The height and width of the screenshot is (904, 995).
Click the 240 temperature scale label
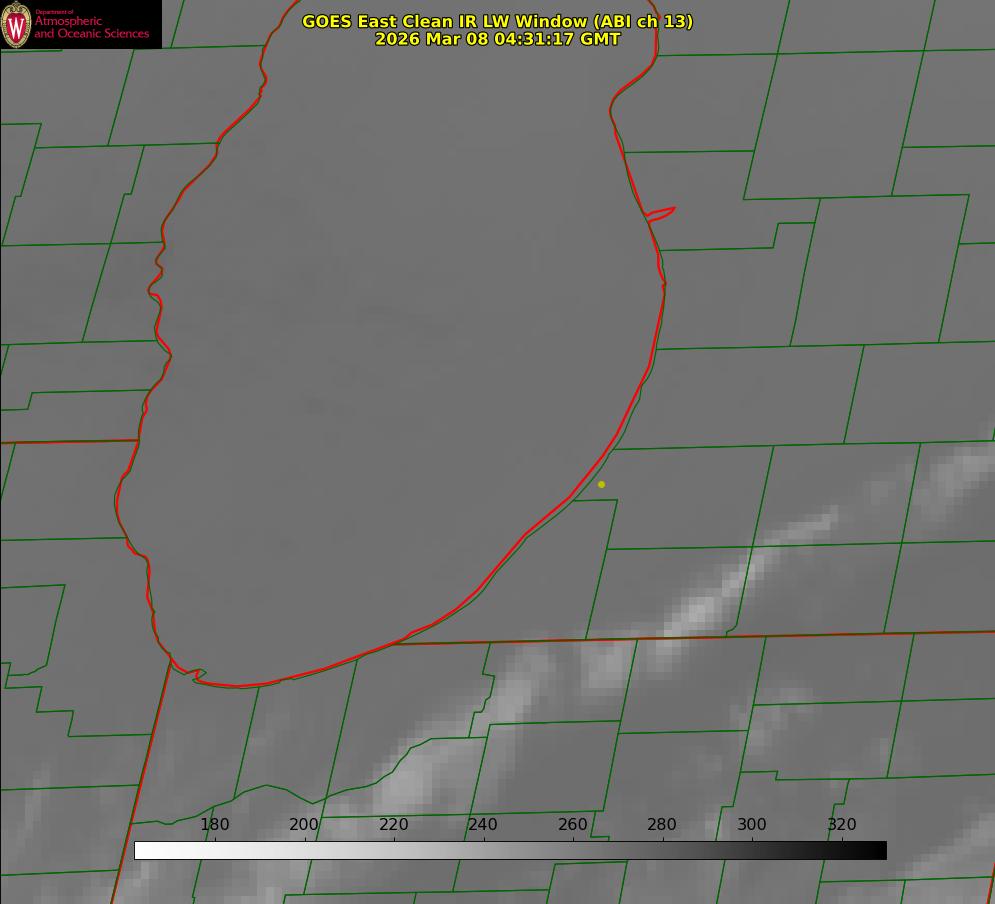(x=483, y=824)
